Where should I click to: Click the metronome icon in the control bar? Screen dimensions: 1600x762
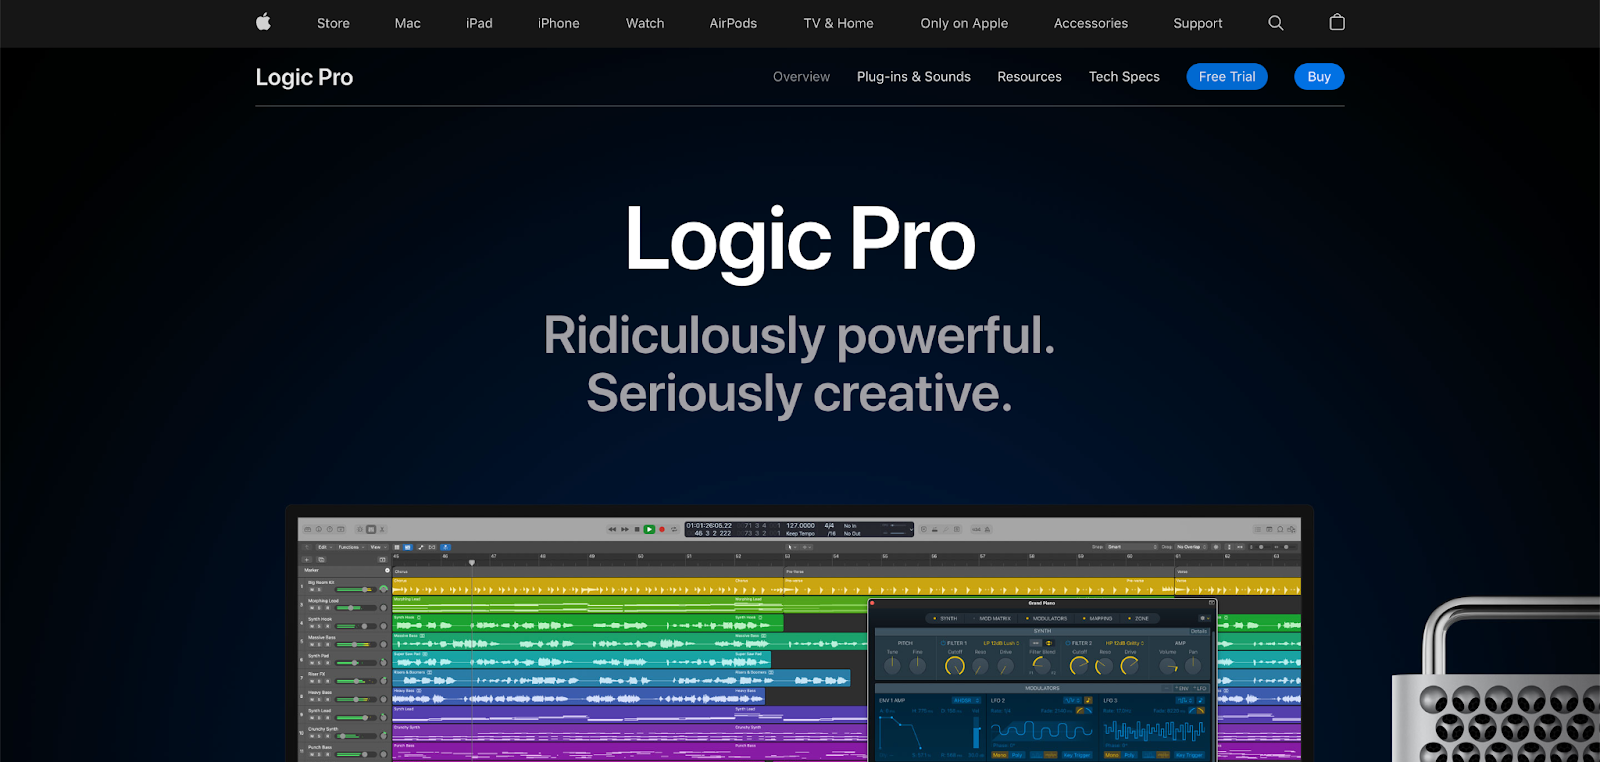point(987,529)
